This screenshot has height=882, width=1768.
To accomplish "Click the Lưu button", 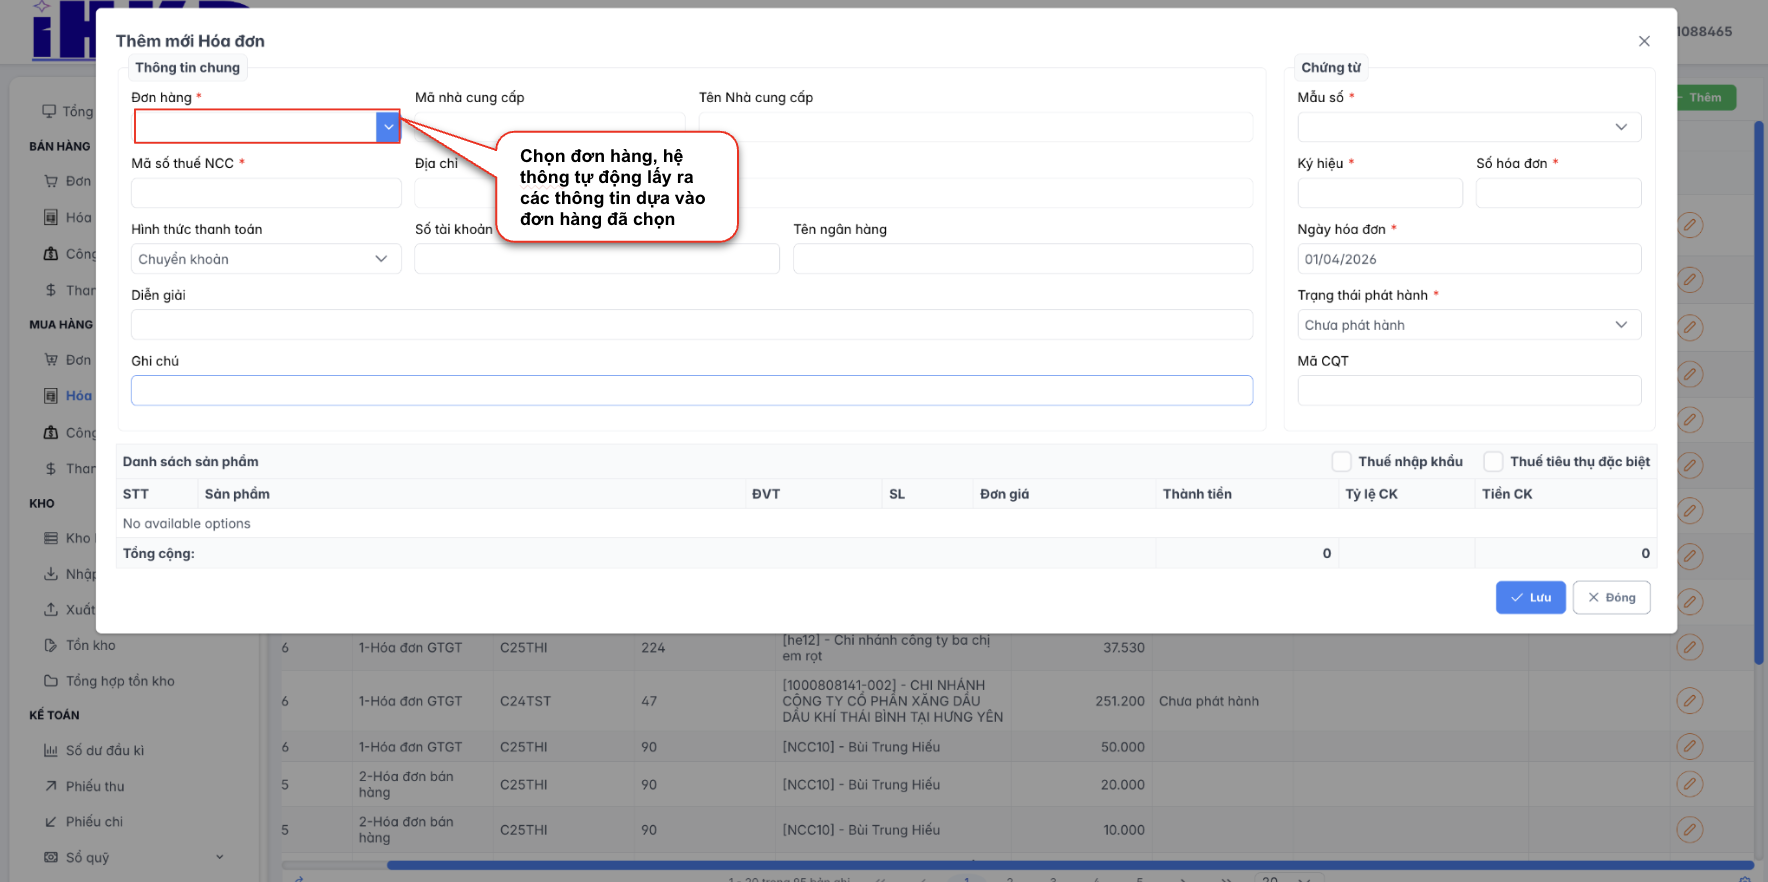I will point(1530,597).
